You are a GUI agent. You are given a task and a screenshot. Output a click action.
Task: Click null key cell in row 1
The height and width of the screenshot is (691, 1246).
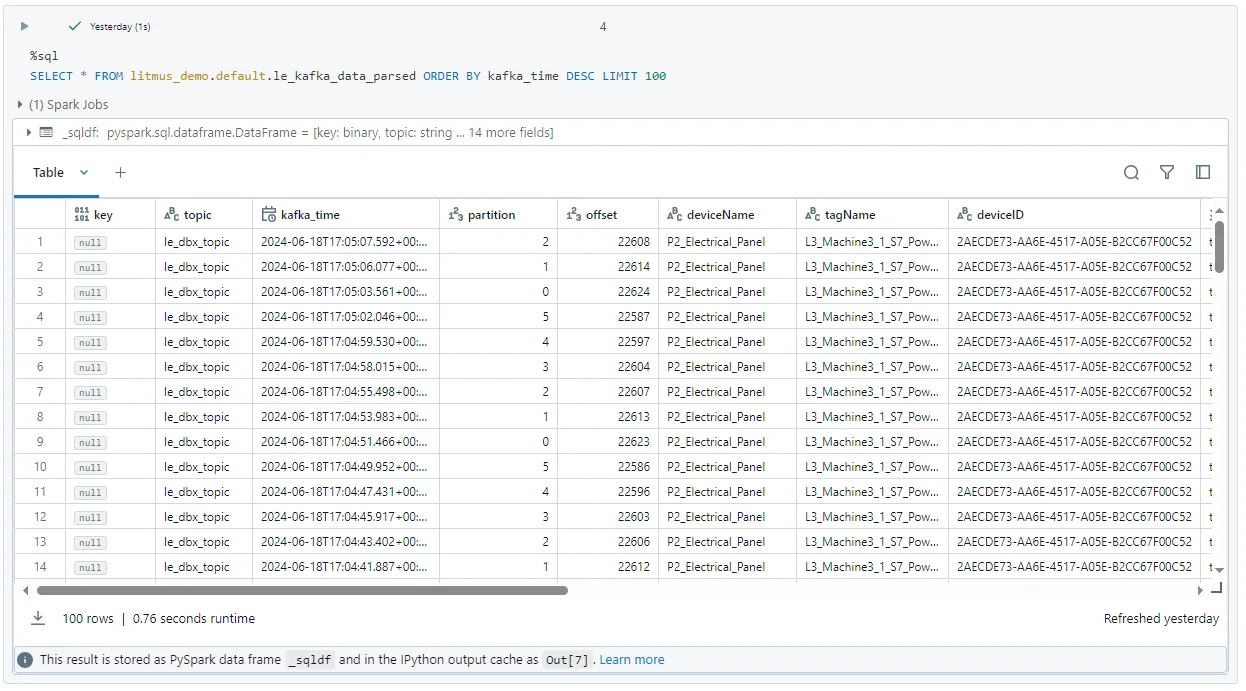pos(110,242)
